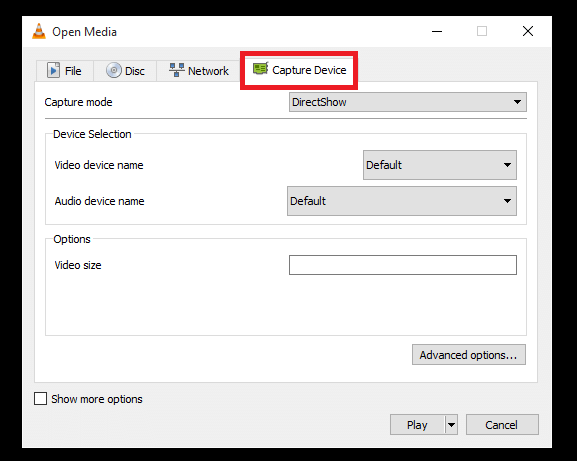Image resolution: width=577 pixels, height=461 pixels.
Task: Click the maximize button in title bar
Action: click(482, 32)
